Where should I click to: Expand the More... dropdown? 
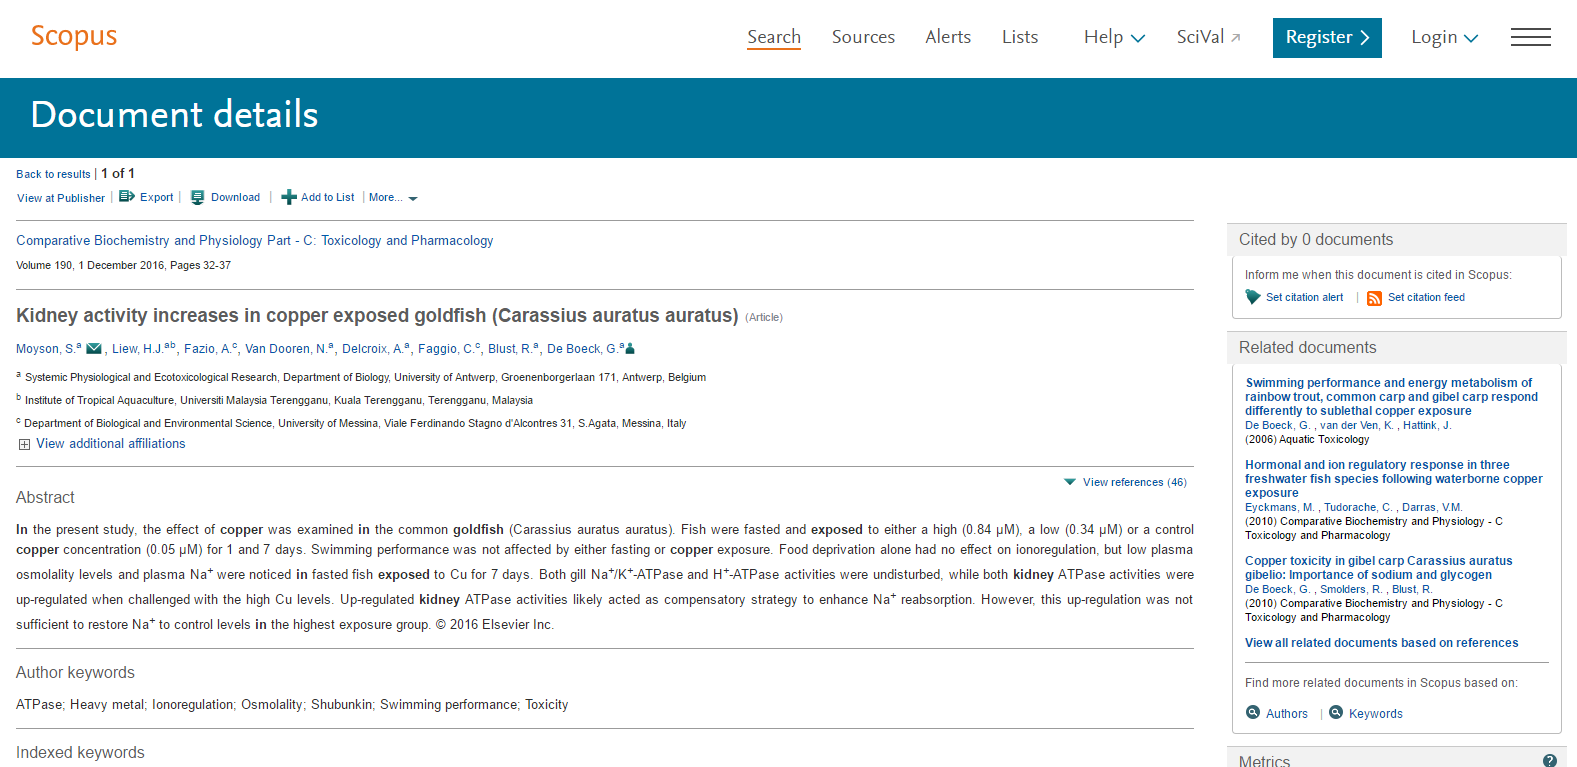(392, 198)
